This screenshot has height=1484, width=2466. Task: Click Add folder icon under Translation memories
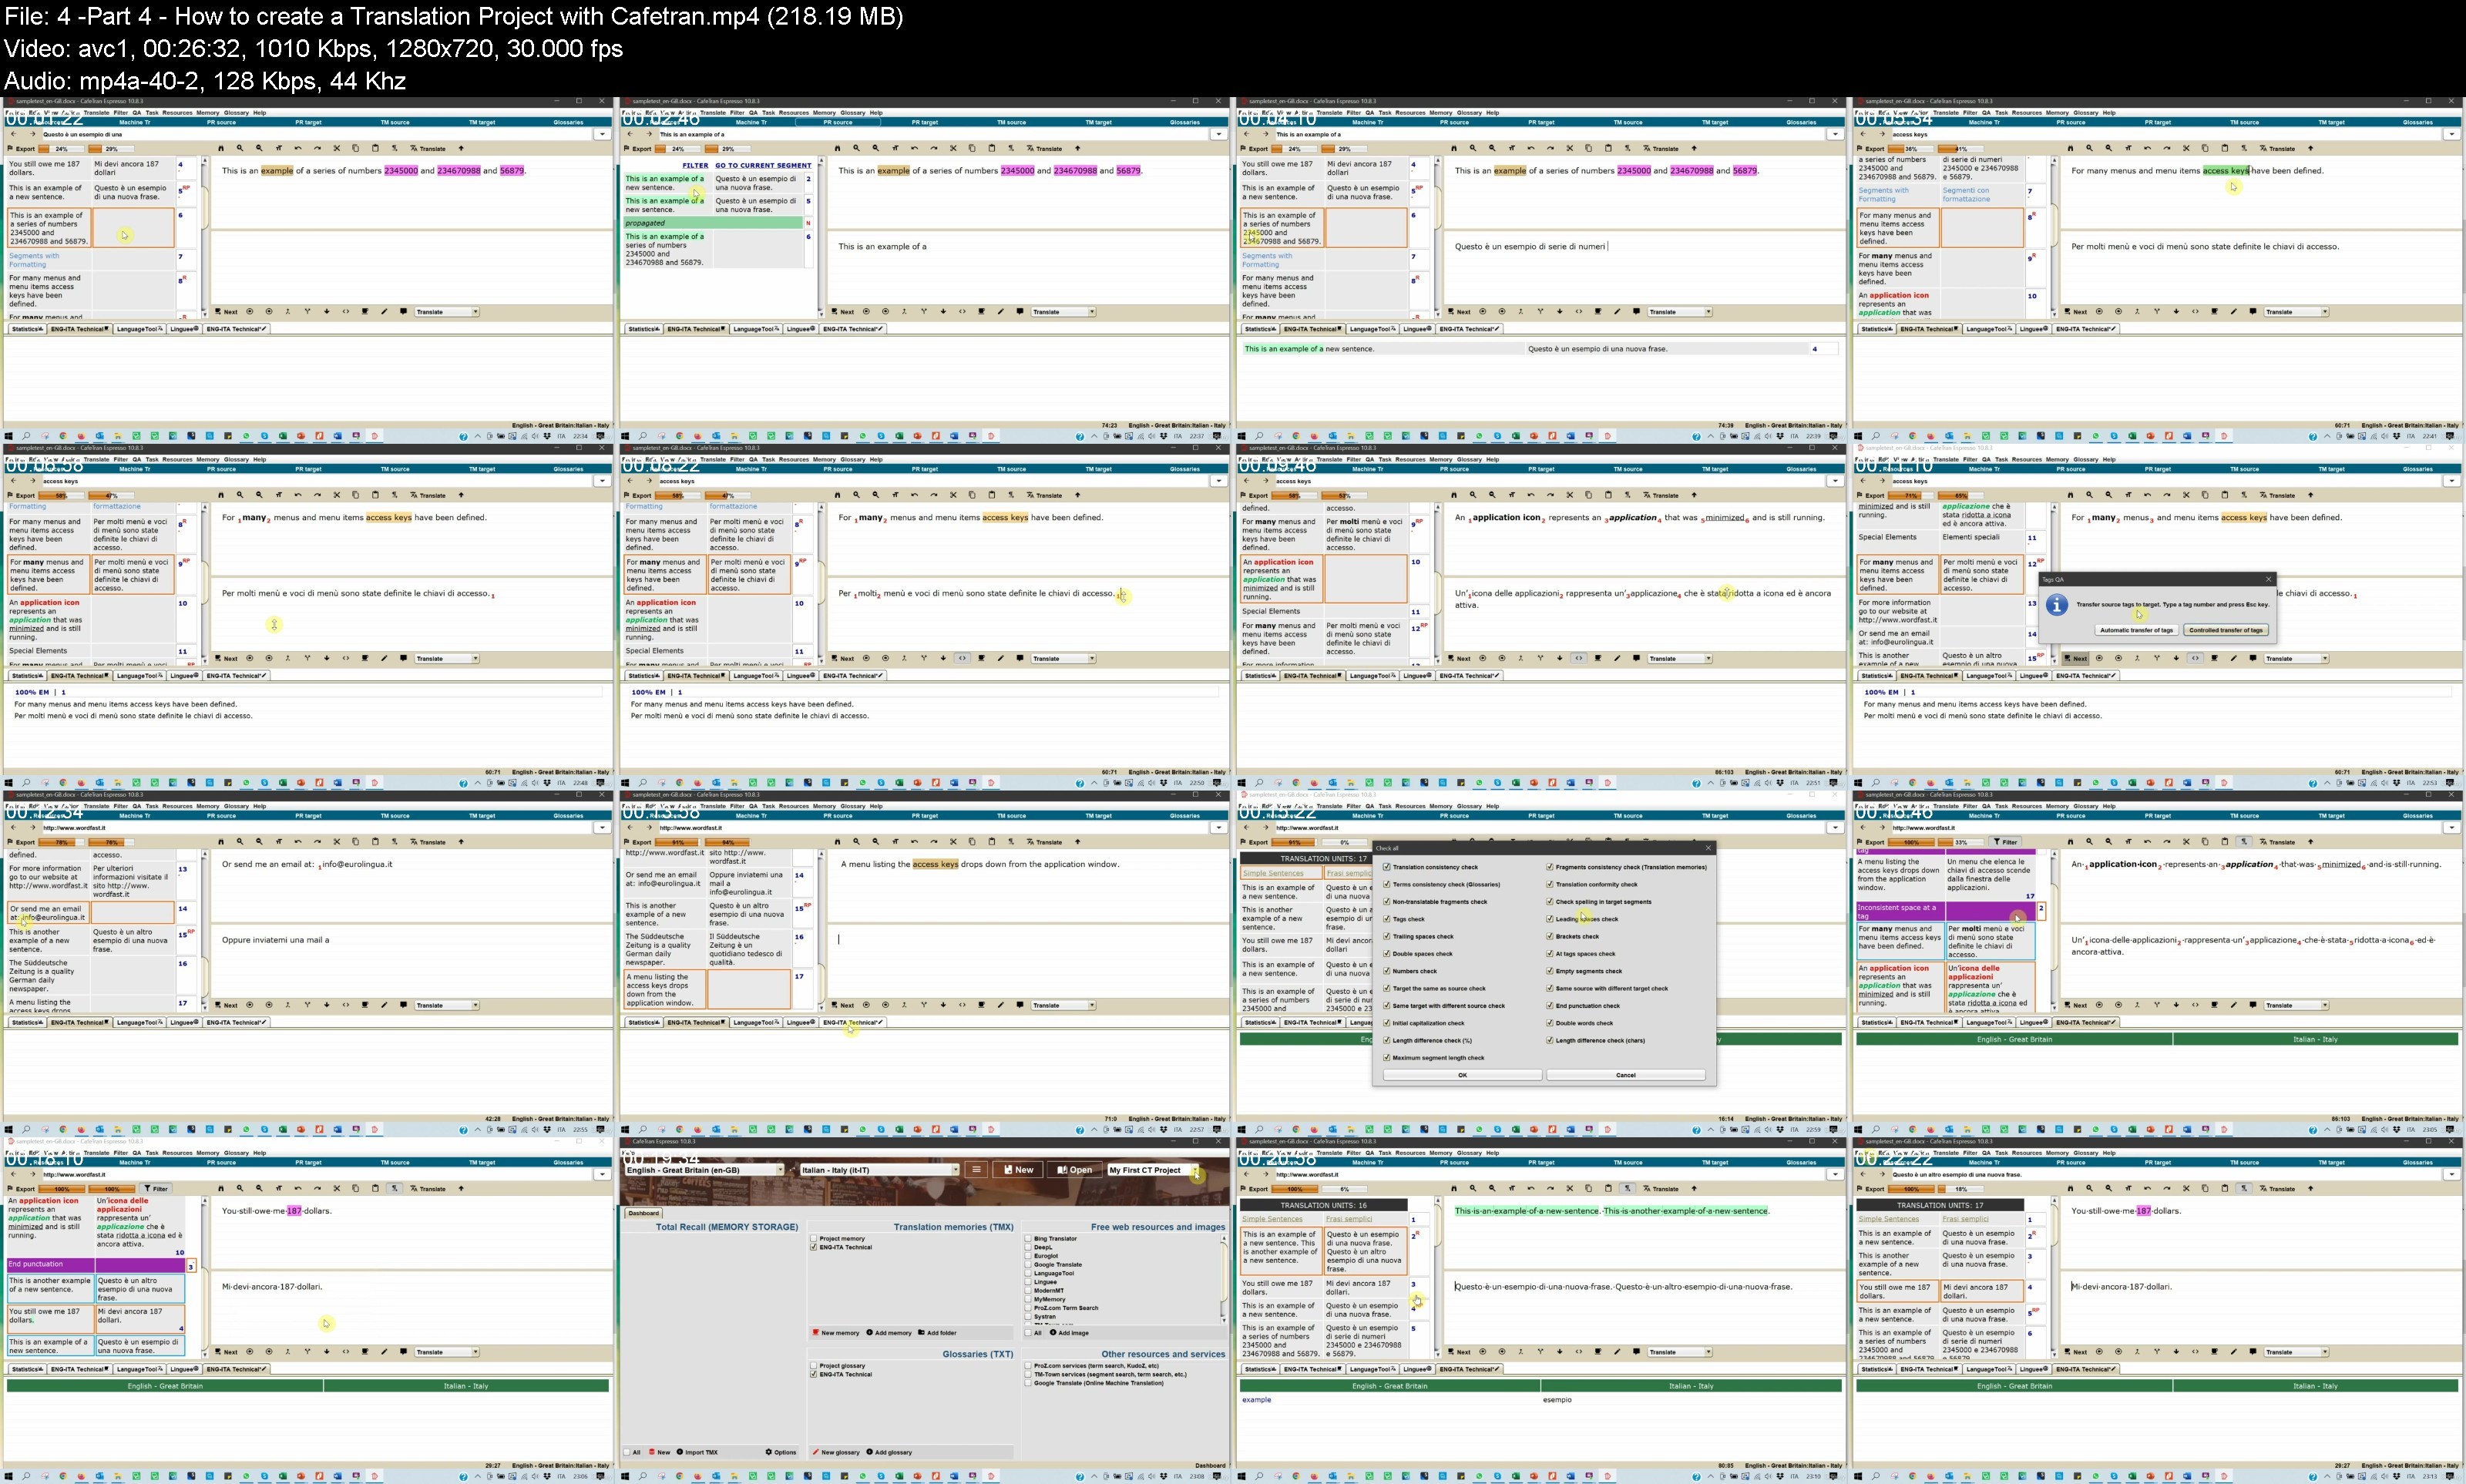921,1333
